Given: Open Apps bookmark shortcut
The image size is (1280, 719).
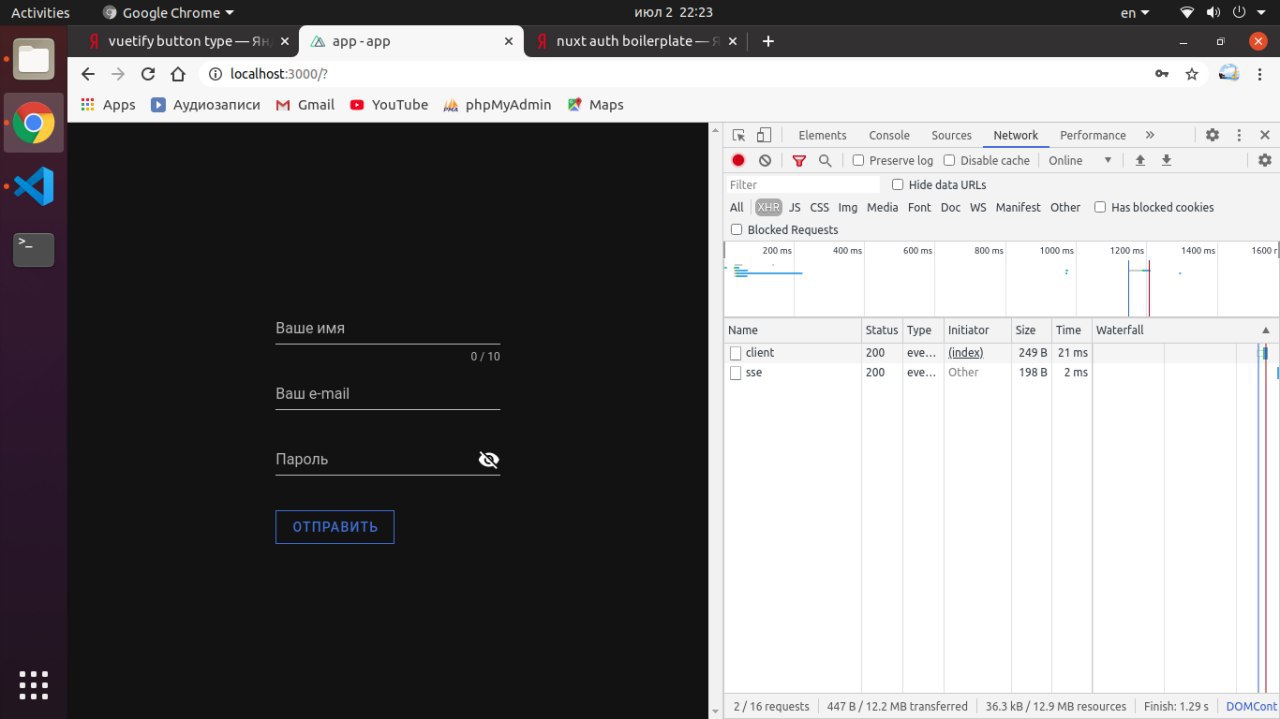Looking at the screenshot, I should tap(108, 105).
